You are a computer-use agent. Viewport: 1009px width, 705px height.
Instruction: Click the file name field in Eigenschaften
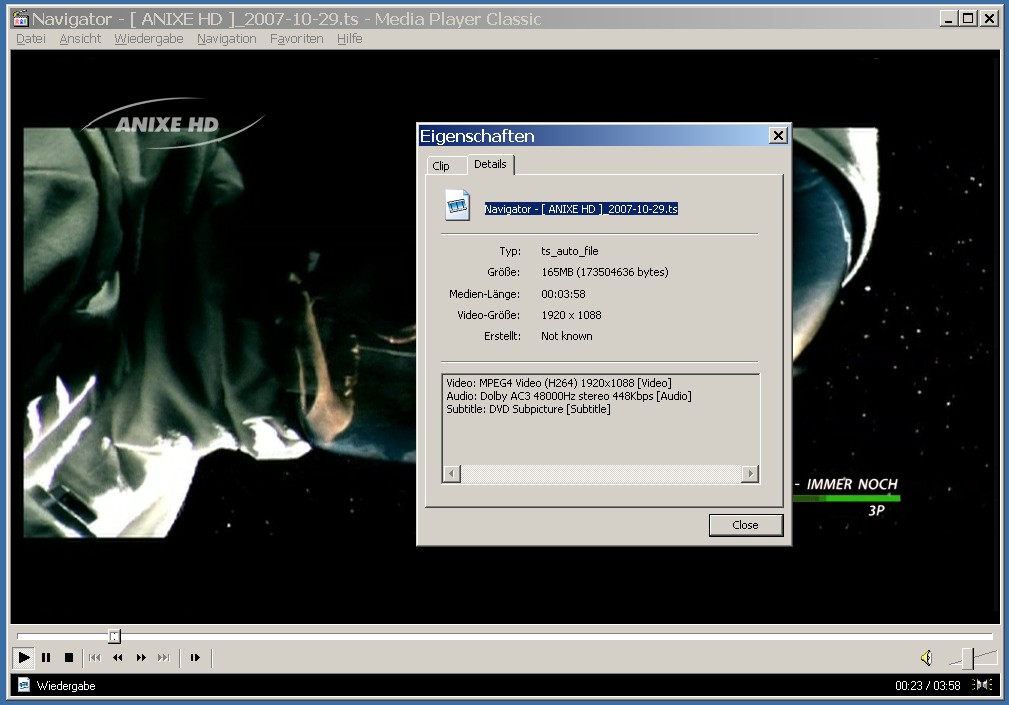pyautogui.click(x=581, y=209)
